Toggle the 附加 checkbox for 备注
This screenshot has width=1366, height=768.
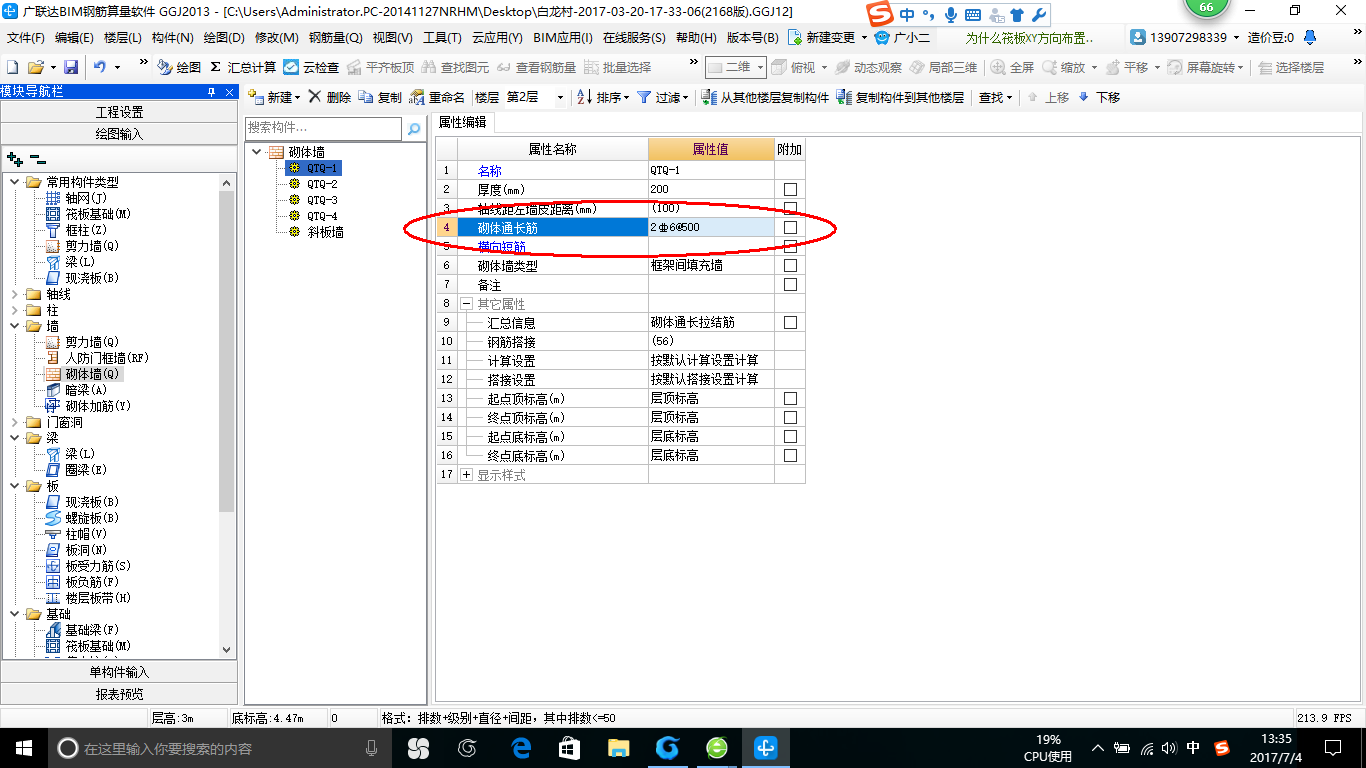(790, 285)
